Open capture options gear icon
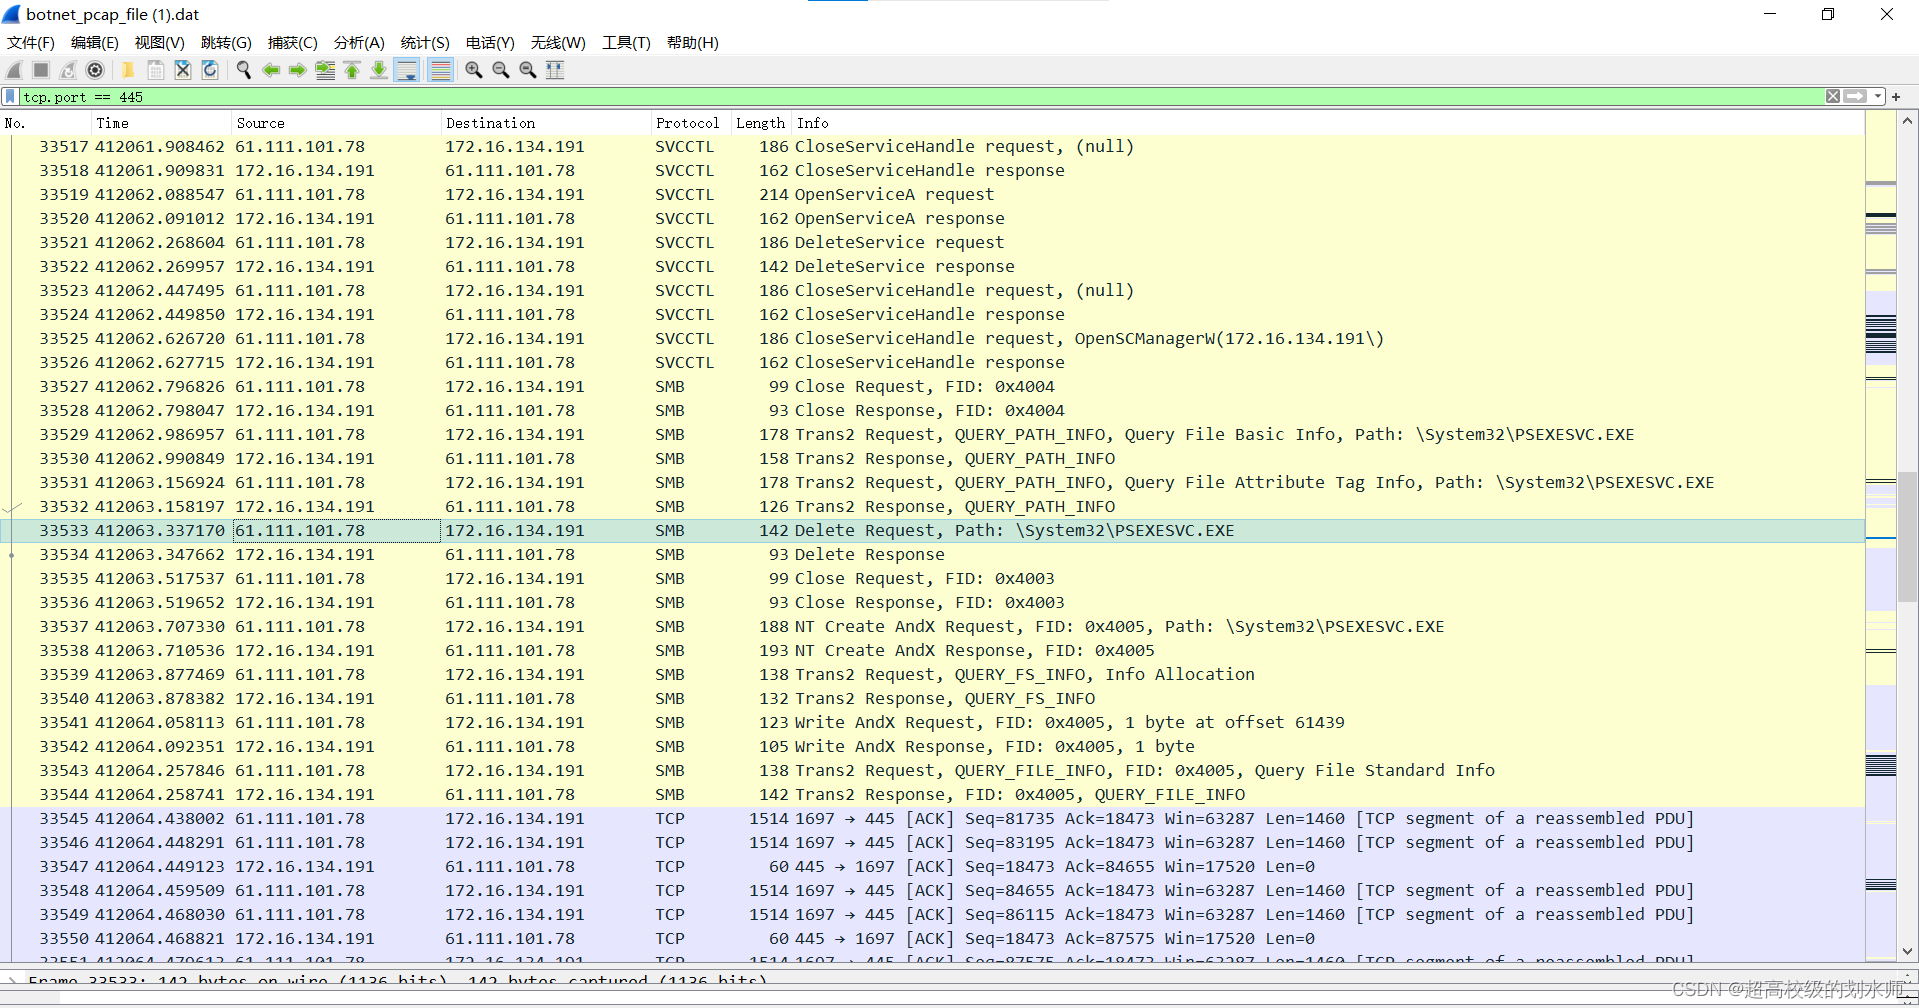 (95, 70)
